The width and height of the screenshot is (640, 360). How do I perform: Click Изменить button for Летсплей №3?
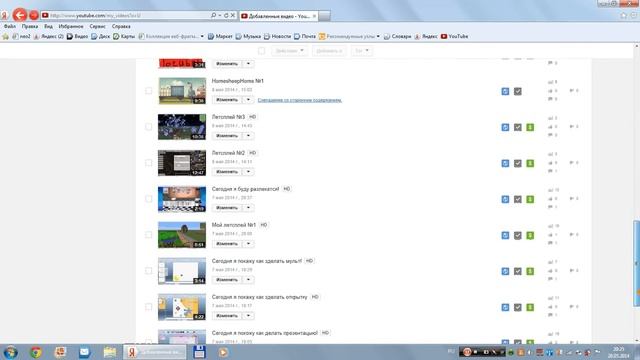pos(227,136)
